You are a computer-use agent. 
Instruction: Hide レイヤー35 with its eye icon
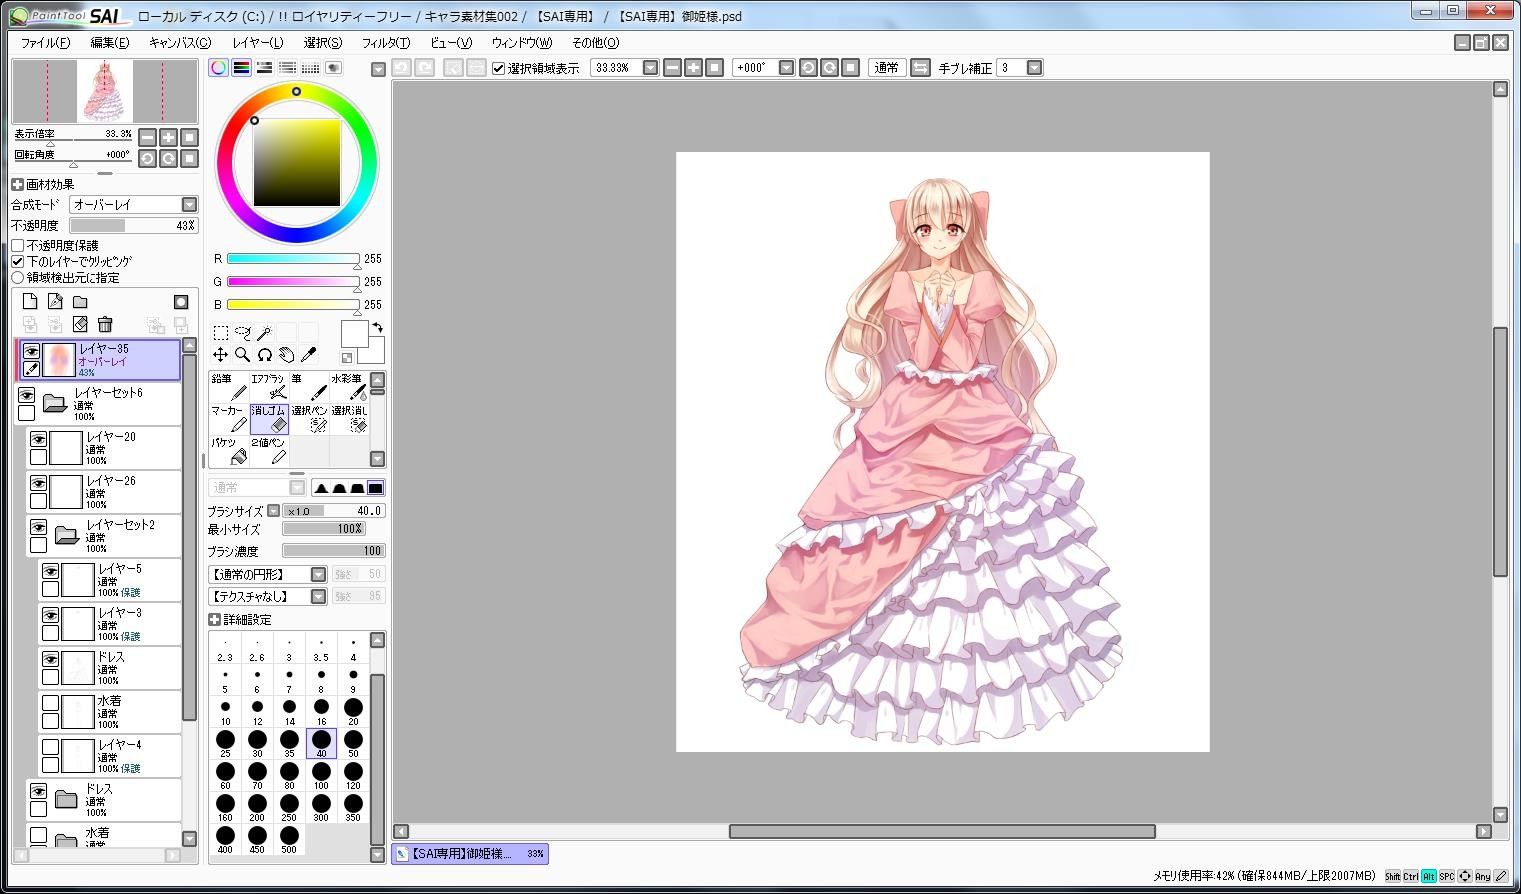pyautogui.click(x=31, y=351)
